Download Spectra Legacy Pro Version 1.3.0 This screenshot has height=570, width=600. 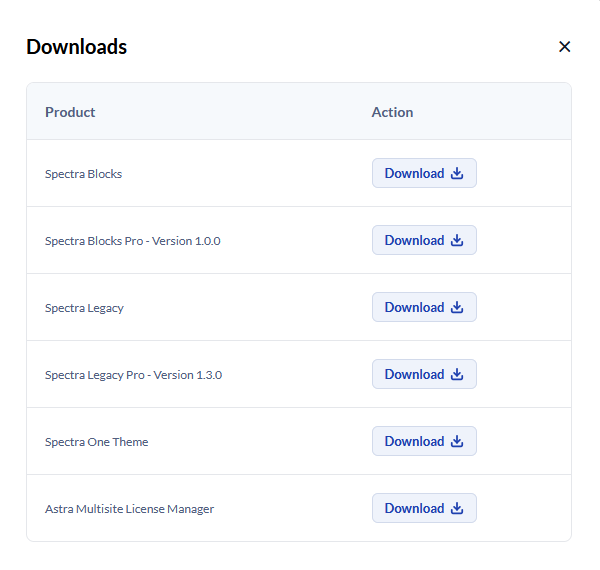pyautogui.click(x=424, y=374)
